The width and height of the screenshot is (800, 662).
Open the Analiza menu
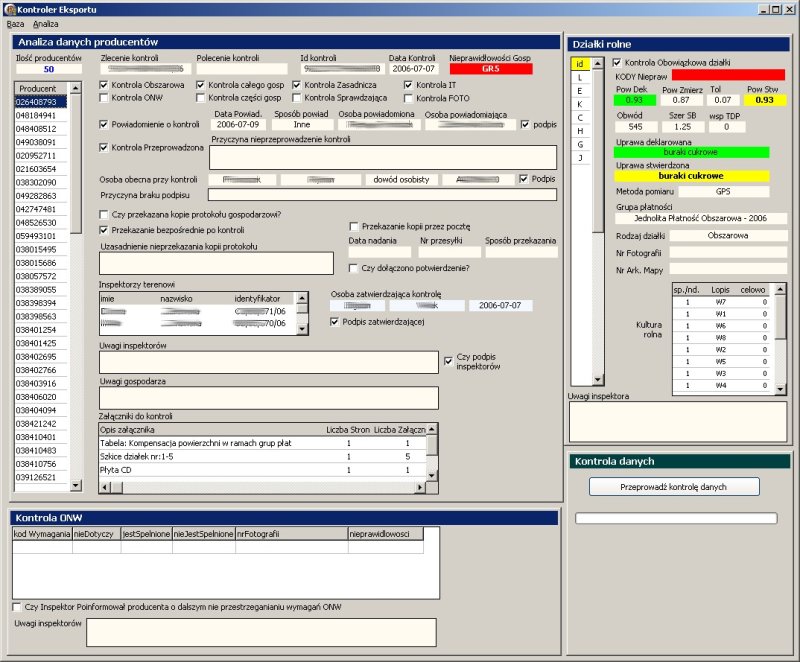[x=45, y=24]
